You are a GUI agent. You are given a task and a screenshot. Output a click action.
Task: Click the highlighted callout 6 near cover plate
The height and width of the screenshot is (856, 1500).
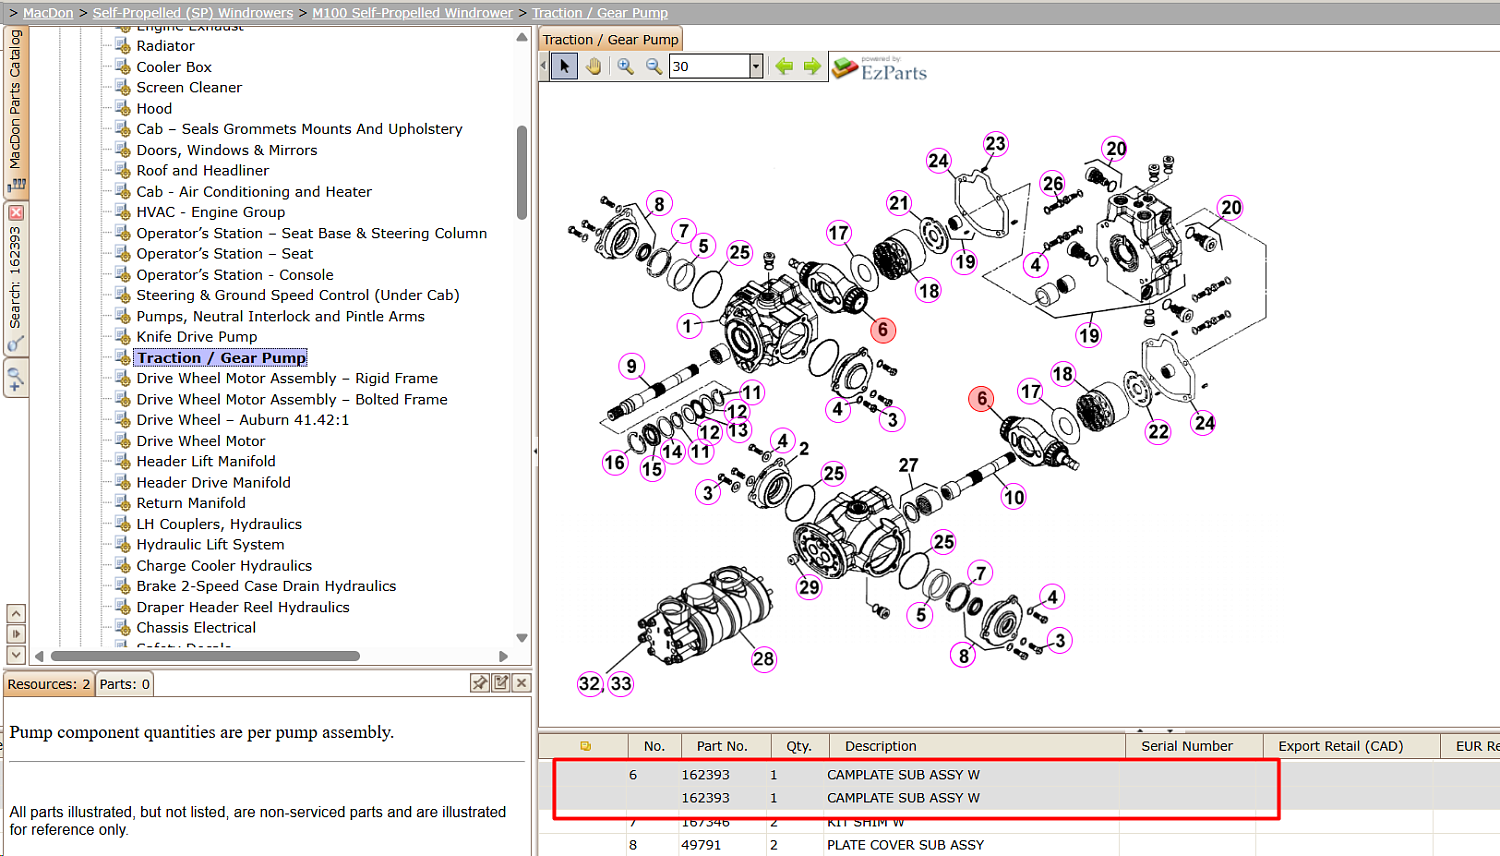tap(882, 330)
